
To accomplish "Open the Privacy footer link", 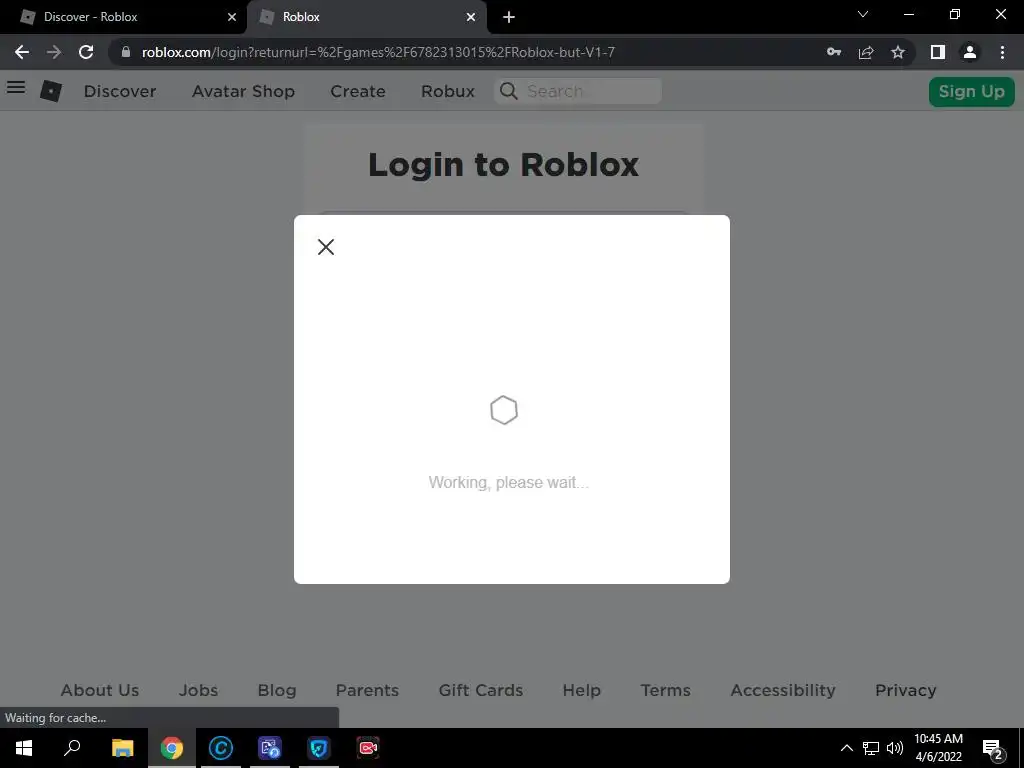I will click(906, 690).
